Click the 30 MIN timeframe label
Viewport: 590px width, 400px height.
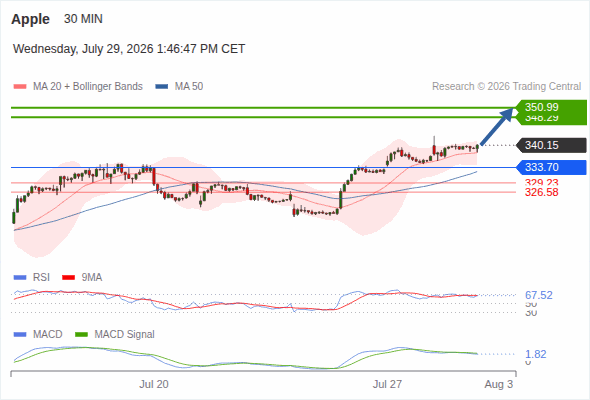click(83, 19)
